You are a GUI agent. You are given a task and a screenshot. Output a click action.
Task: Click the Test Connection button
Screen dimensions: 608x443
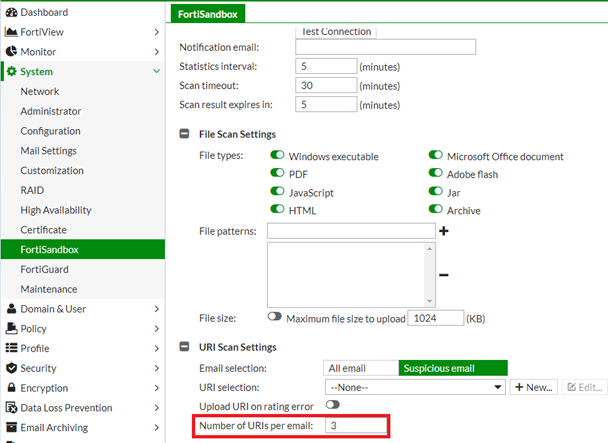pos(336,31)
